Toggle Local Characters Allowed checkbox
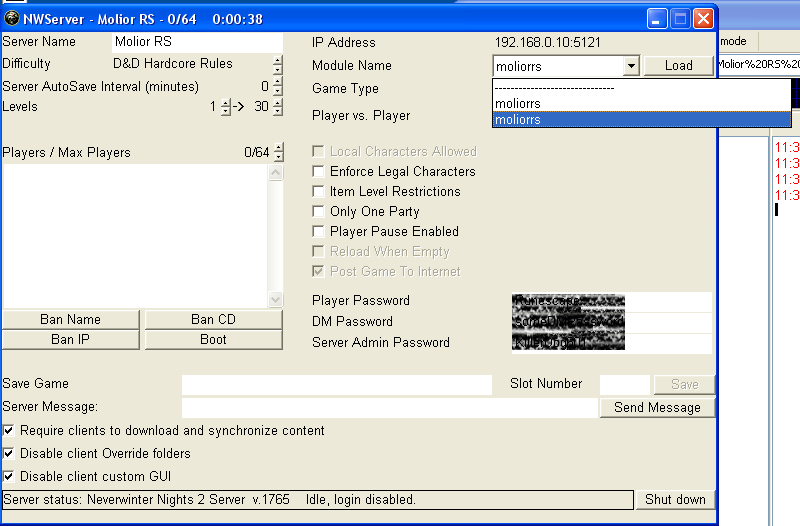This screenshot has width=800, height=526. point(318,152)
